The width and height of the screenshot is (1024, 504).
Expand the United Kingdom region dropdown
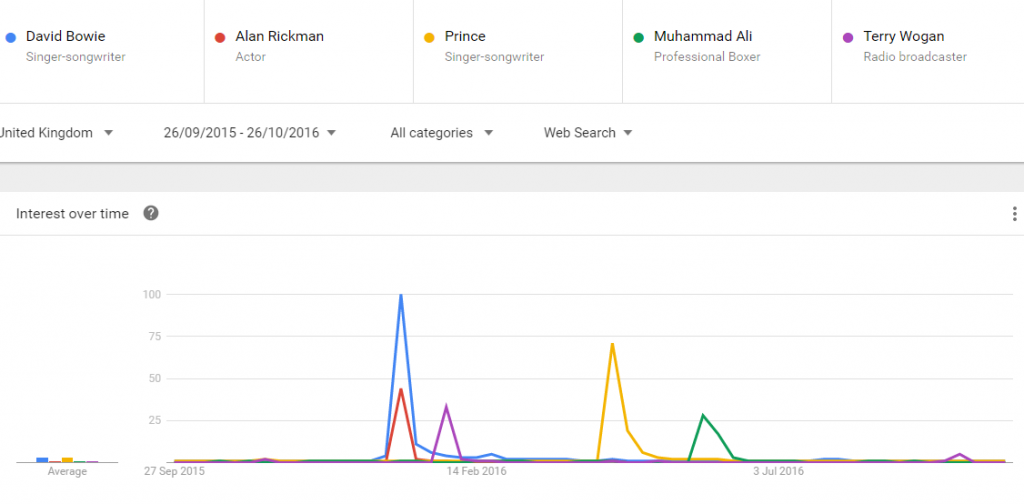pyautogui.click(x=56, y=133)
